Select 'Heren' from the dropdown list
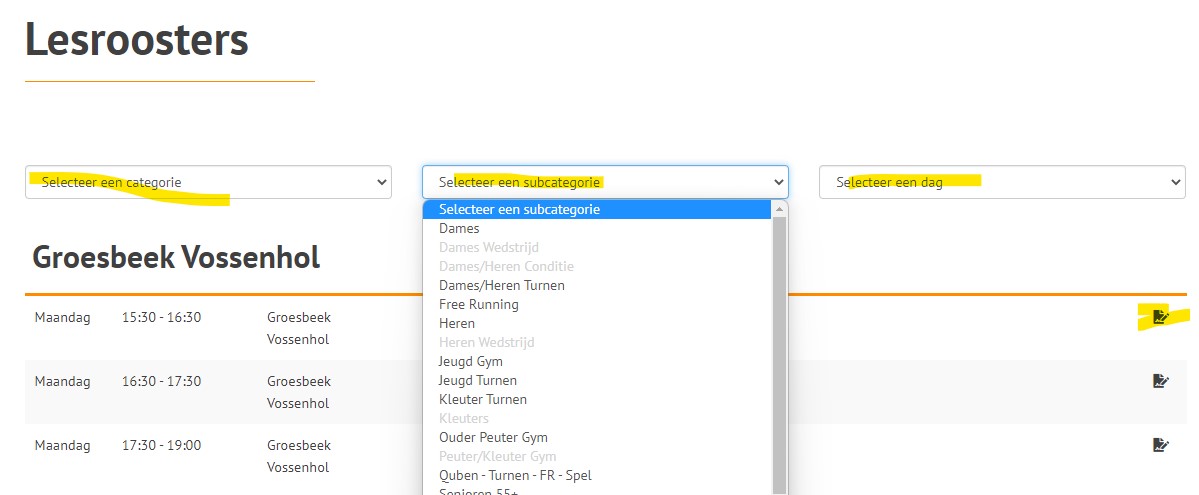1199x495 pixels. [457, 323]
